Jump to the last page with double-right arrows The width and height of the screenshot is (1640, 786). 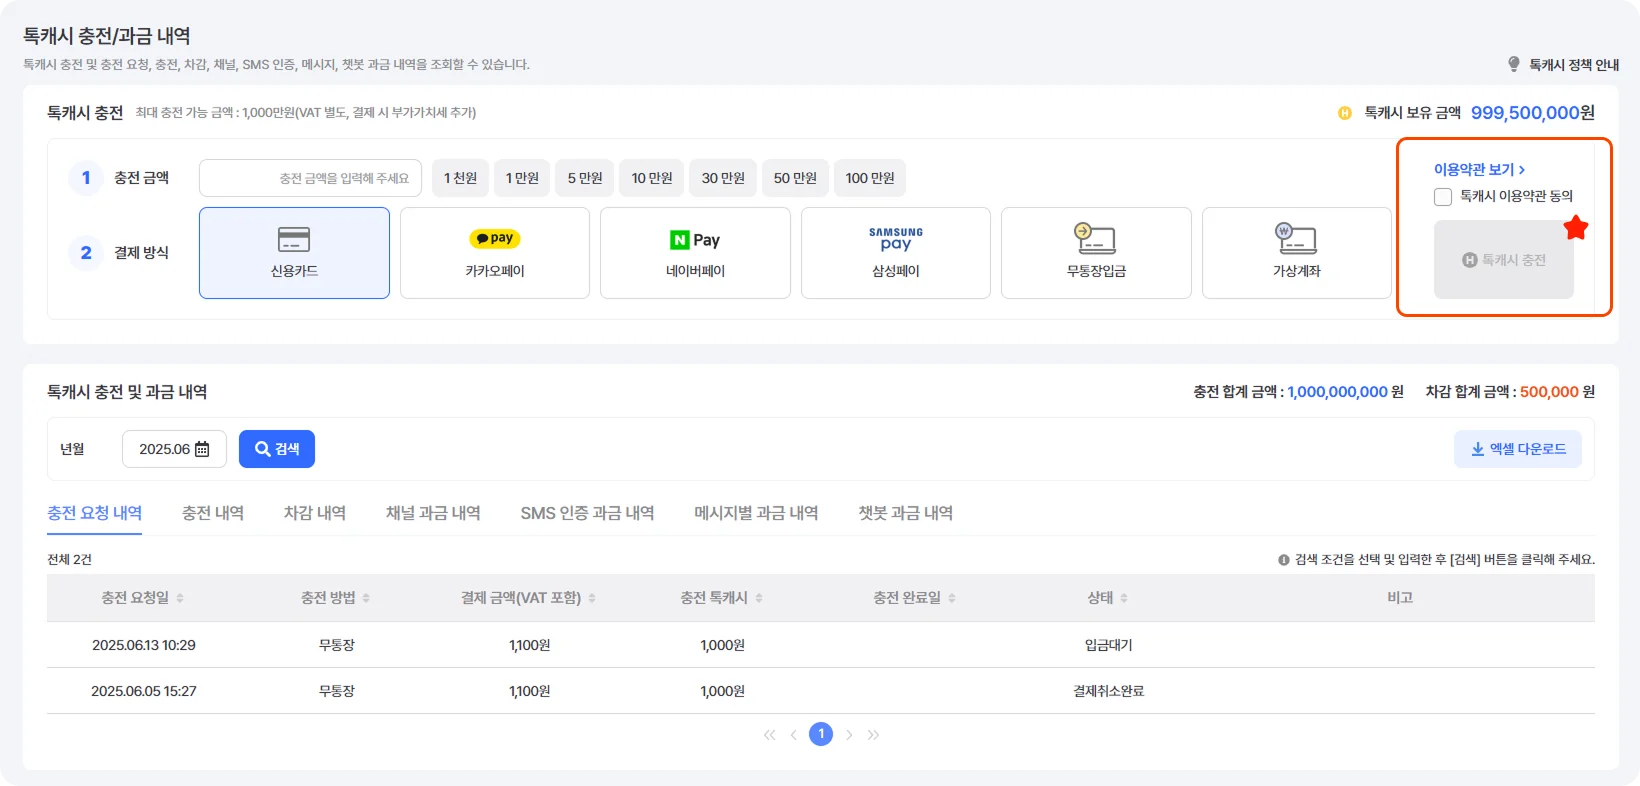(x=873, y=735)
